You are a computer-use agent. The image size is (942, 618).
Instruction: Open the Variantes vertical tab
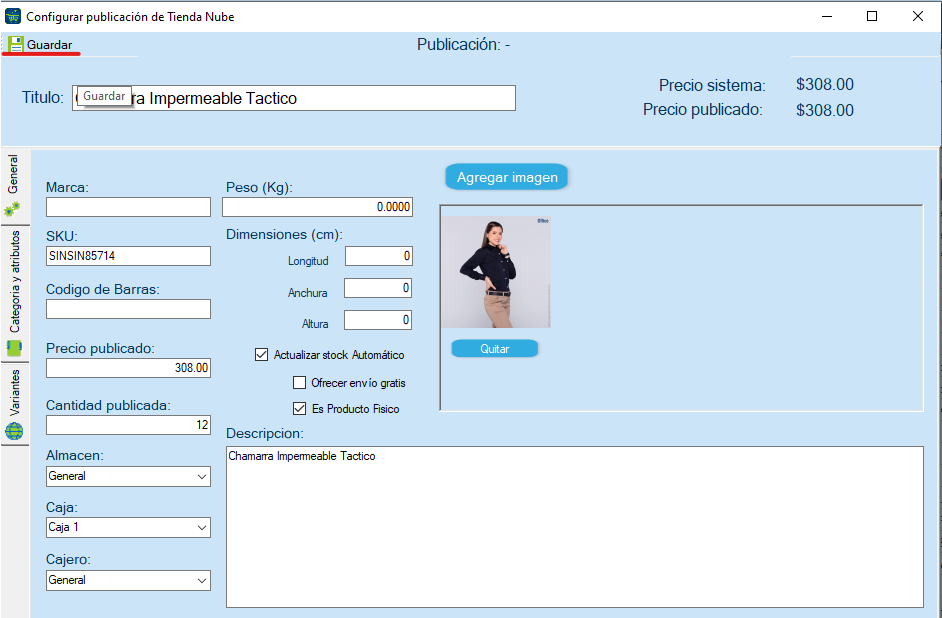point(14,404)
